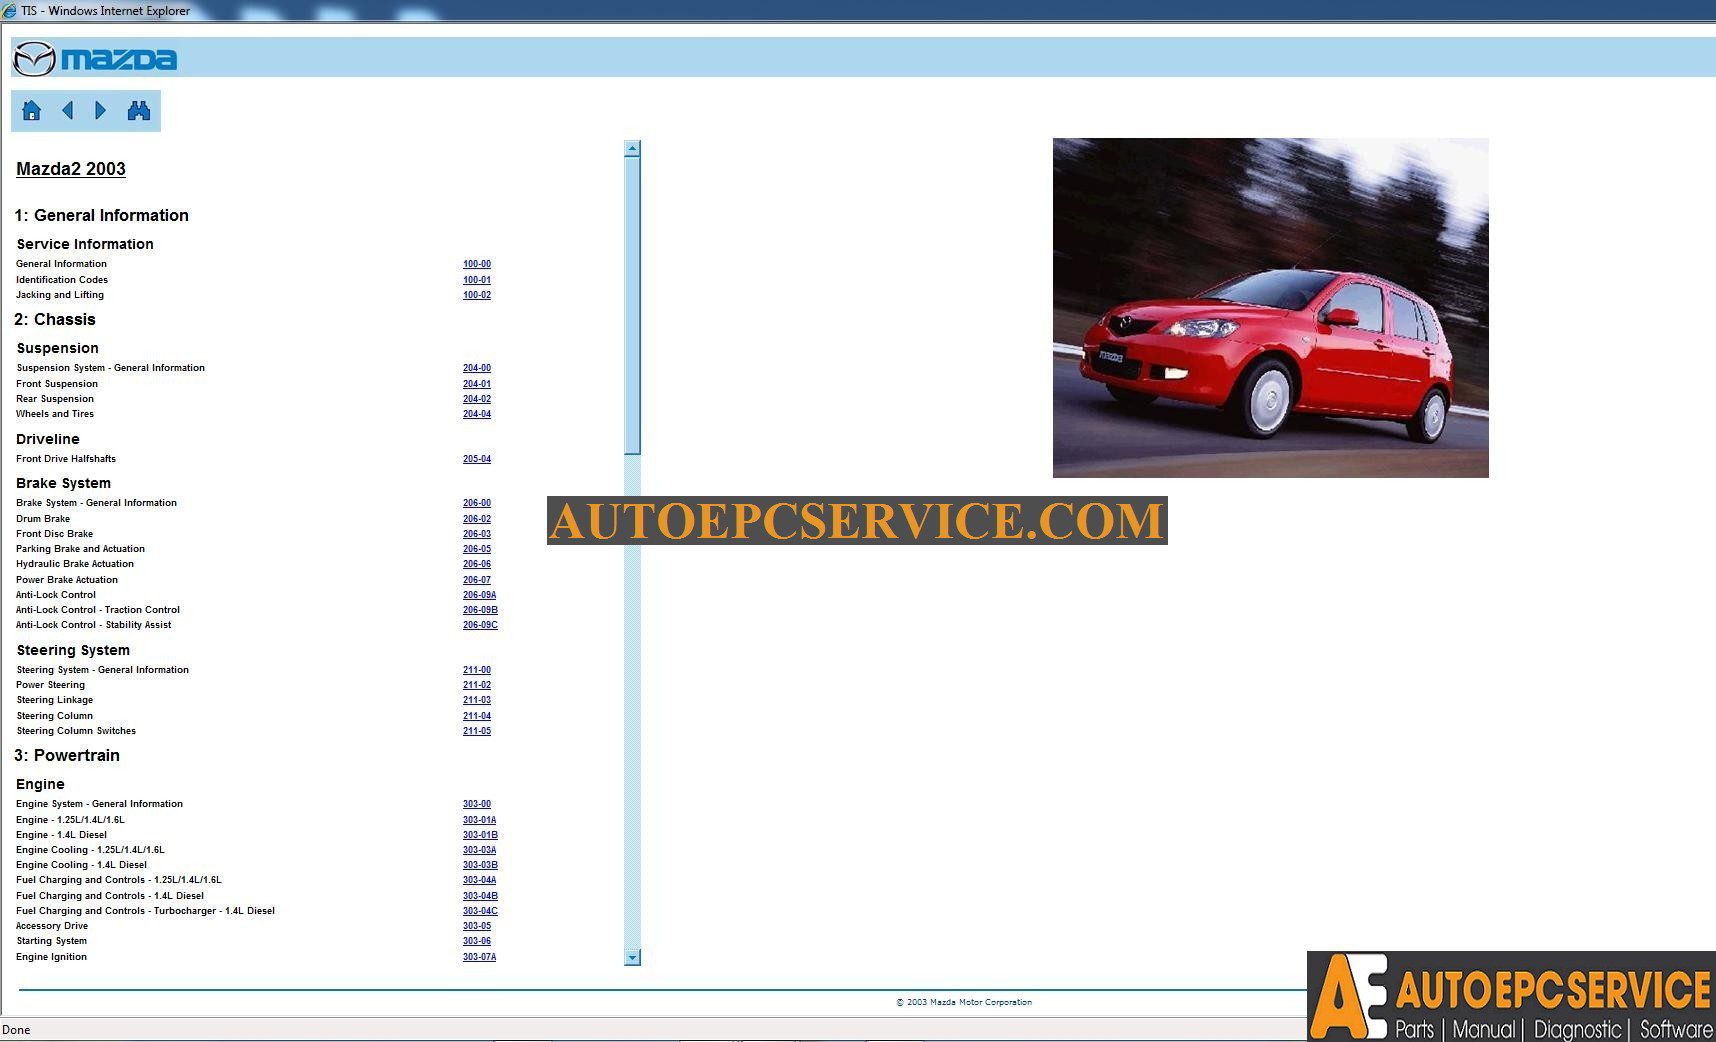
Task: Open section link 100-02
Action: tap(477, 295)
